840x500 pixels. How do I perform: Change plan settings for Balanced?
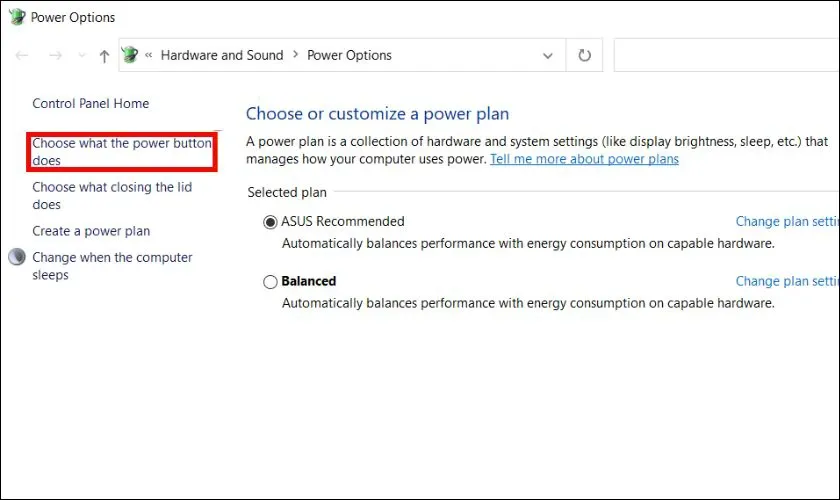coord(788,281)
